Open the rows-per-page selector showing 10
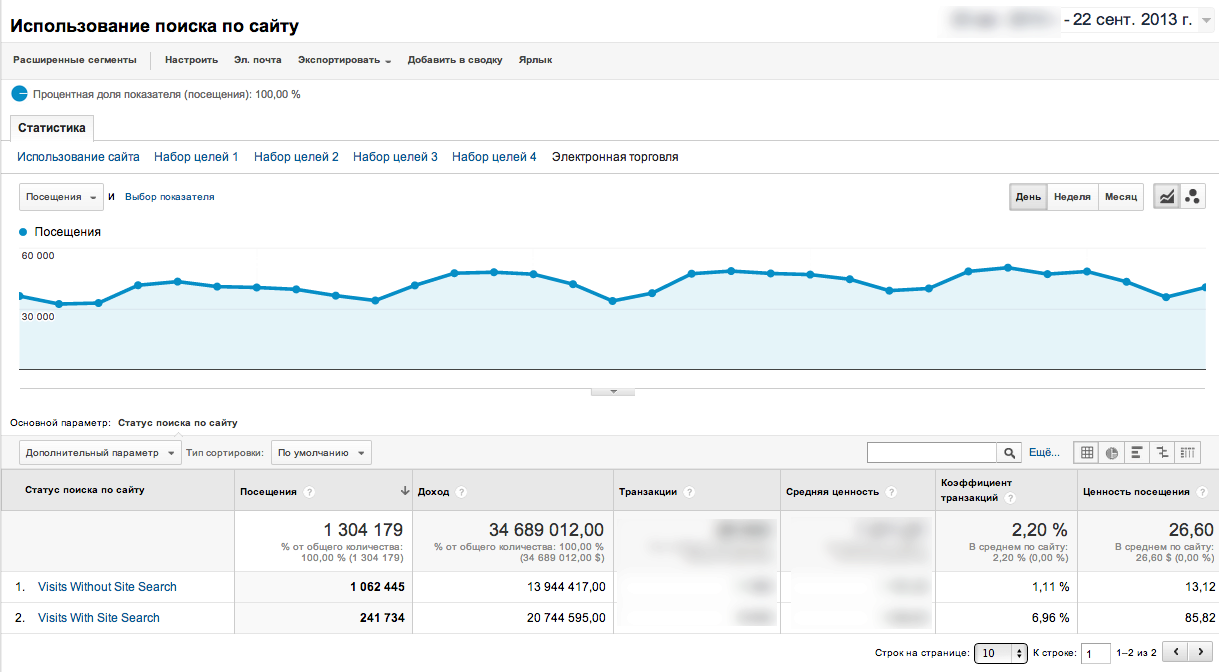Screen dimensions: 1219x672 (1000, 653)
